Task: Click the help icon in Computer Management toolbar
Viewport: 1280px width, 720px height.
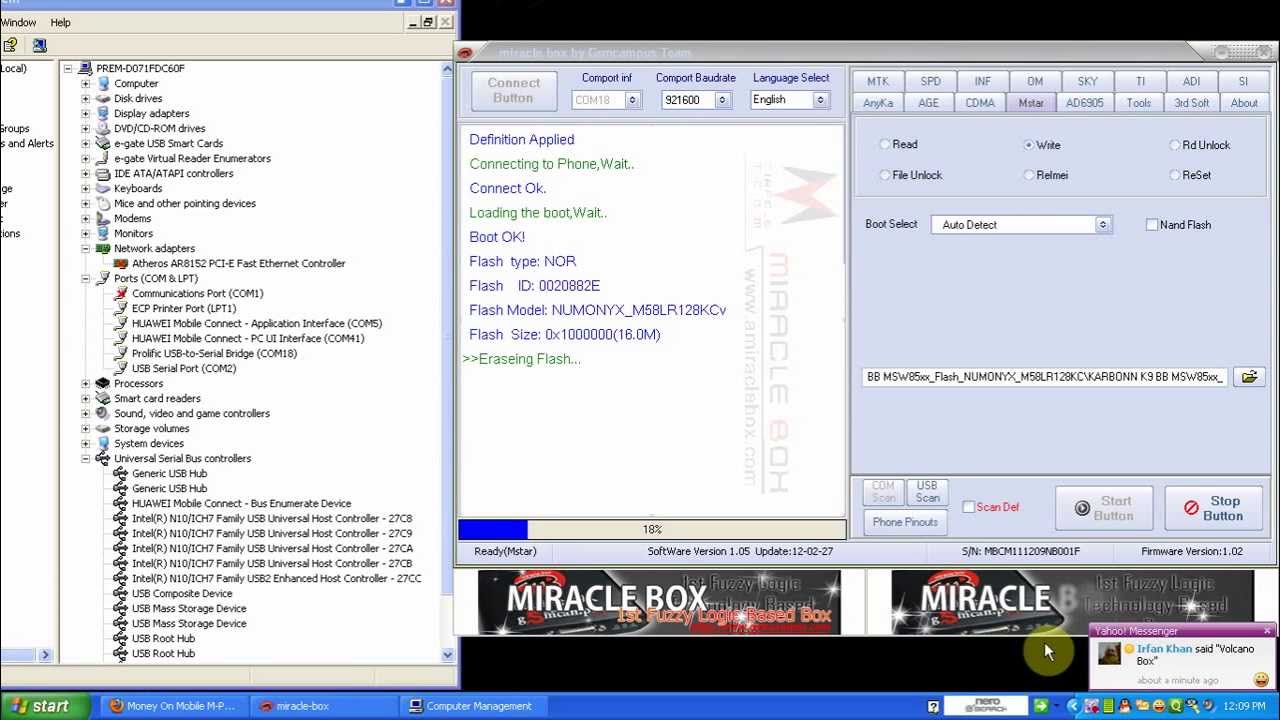Action: click(x=10, y=45)
